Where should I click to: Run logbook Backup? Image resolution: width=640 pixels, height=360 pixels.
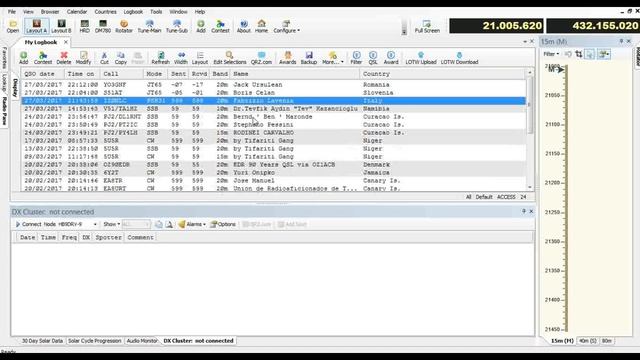point(309,58)
